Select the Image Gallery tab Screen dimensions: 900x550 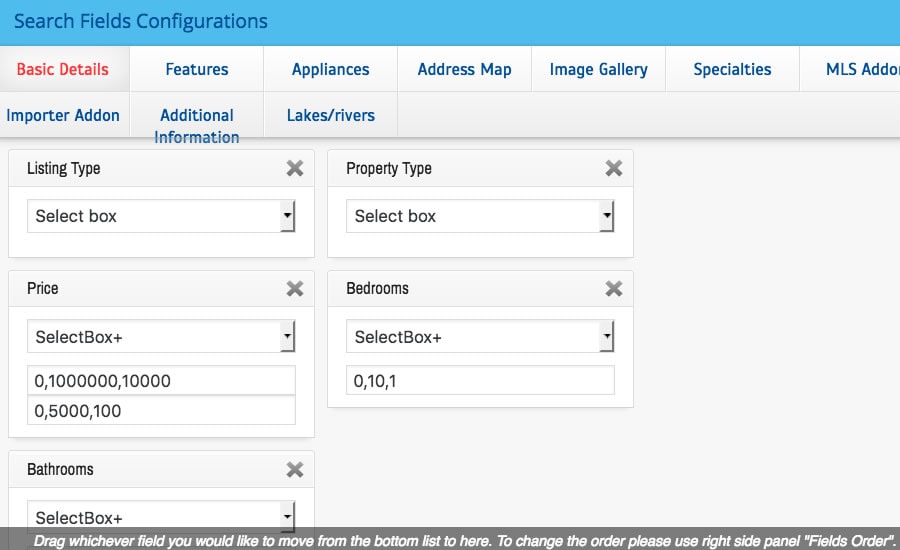point(598,69)
